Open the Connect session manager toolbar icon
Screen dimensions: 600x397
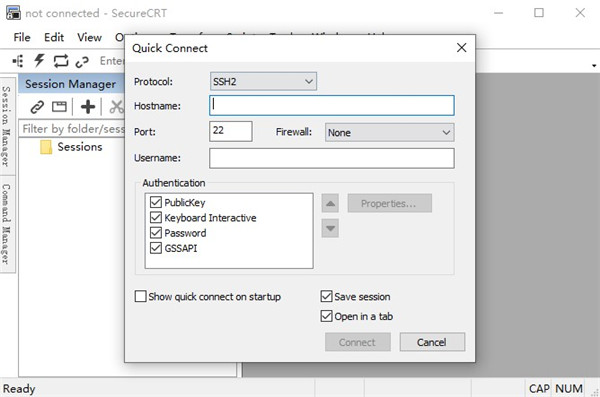click(18, 61)
